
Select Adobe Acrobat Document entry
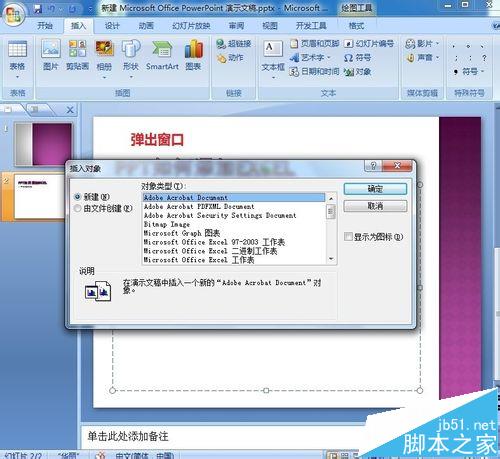[234, 197]
